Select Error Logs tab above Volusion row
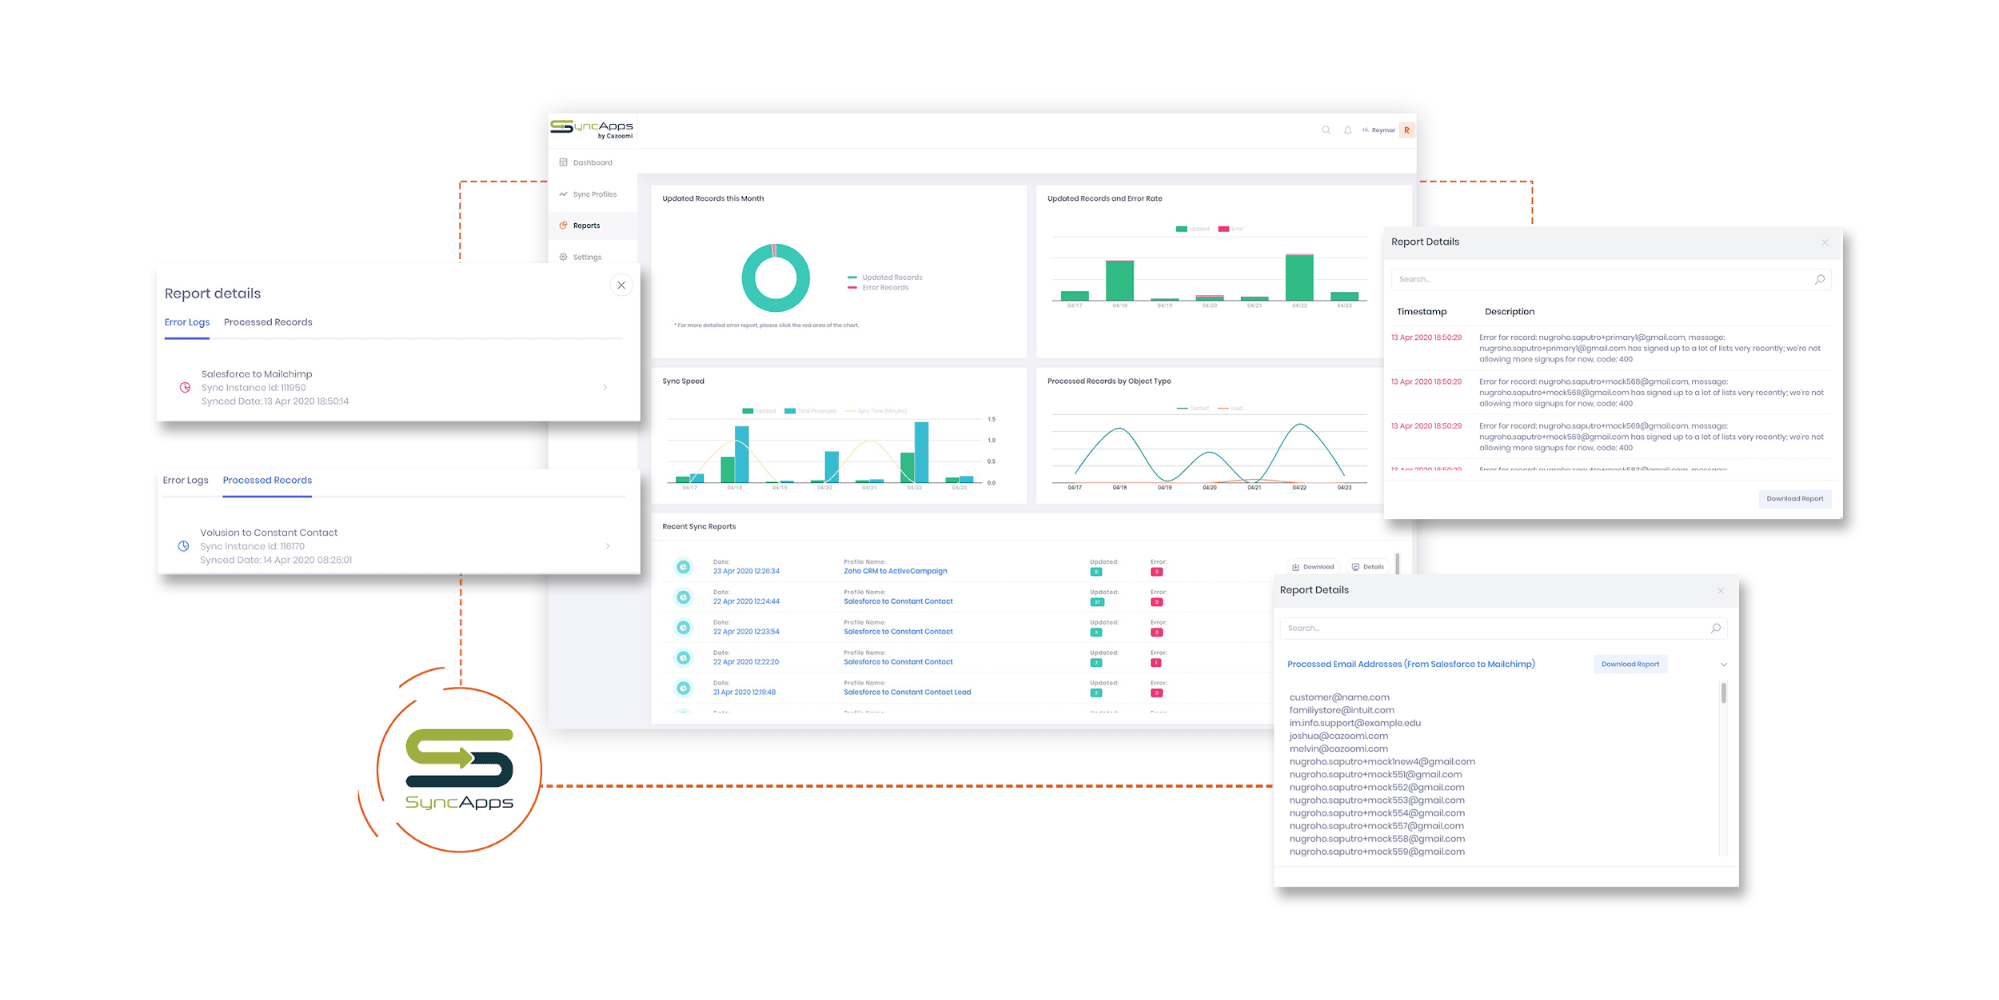 [x=186, y=480]
